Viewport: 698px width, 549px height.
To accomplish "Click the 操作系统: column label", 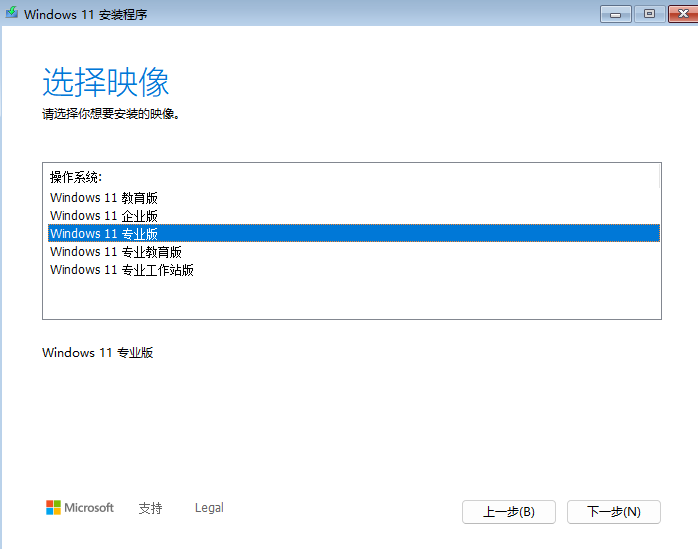I will click(76, 178).
